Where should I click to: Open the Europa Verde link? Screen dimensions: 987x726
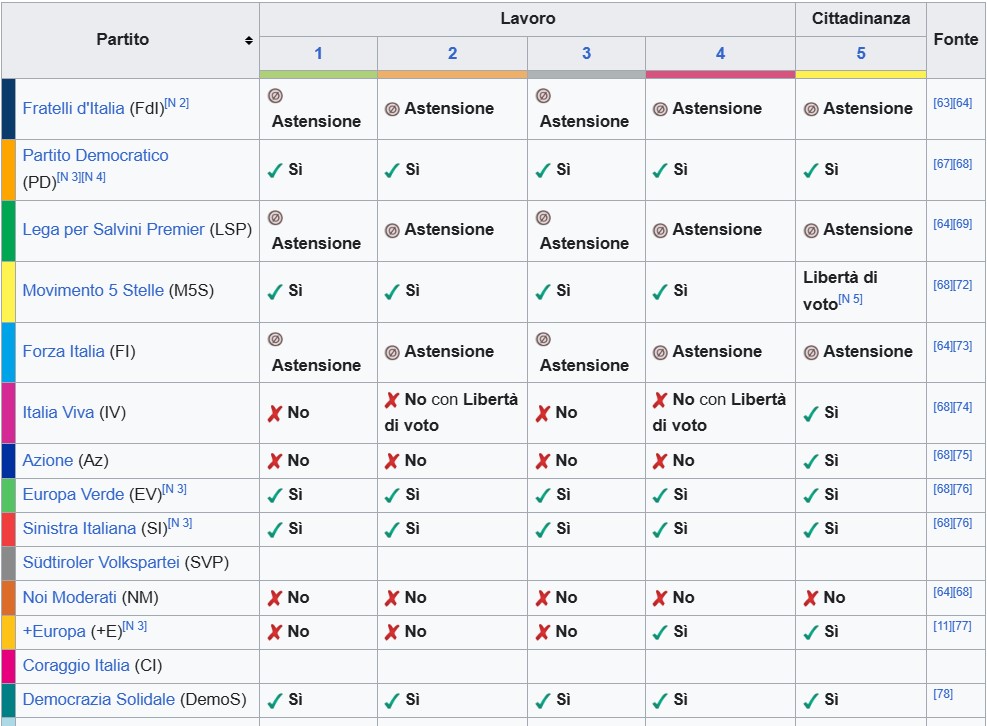coord(73,494)
